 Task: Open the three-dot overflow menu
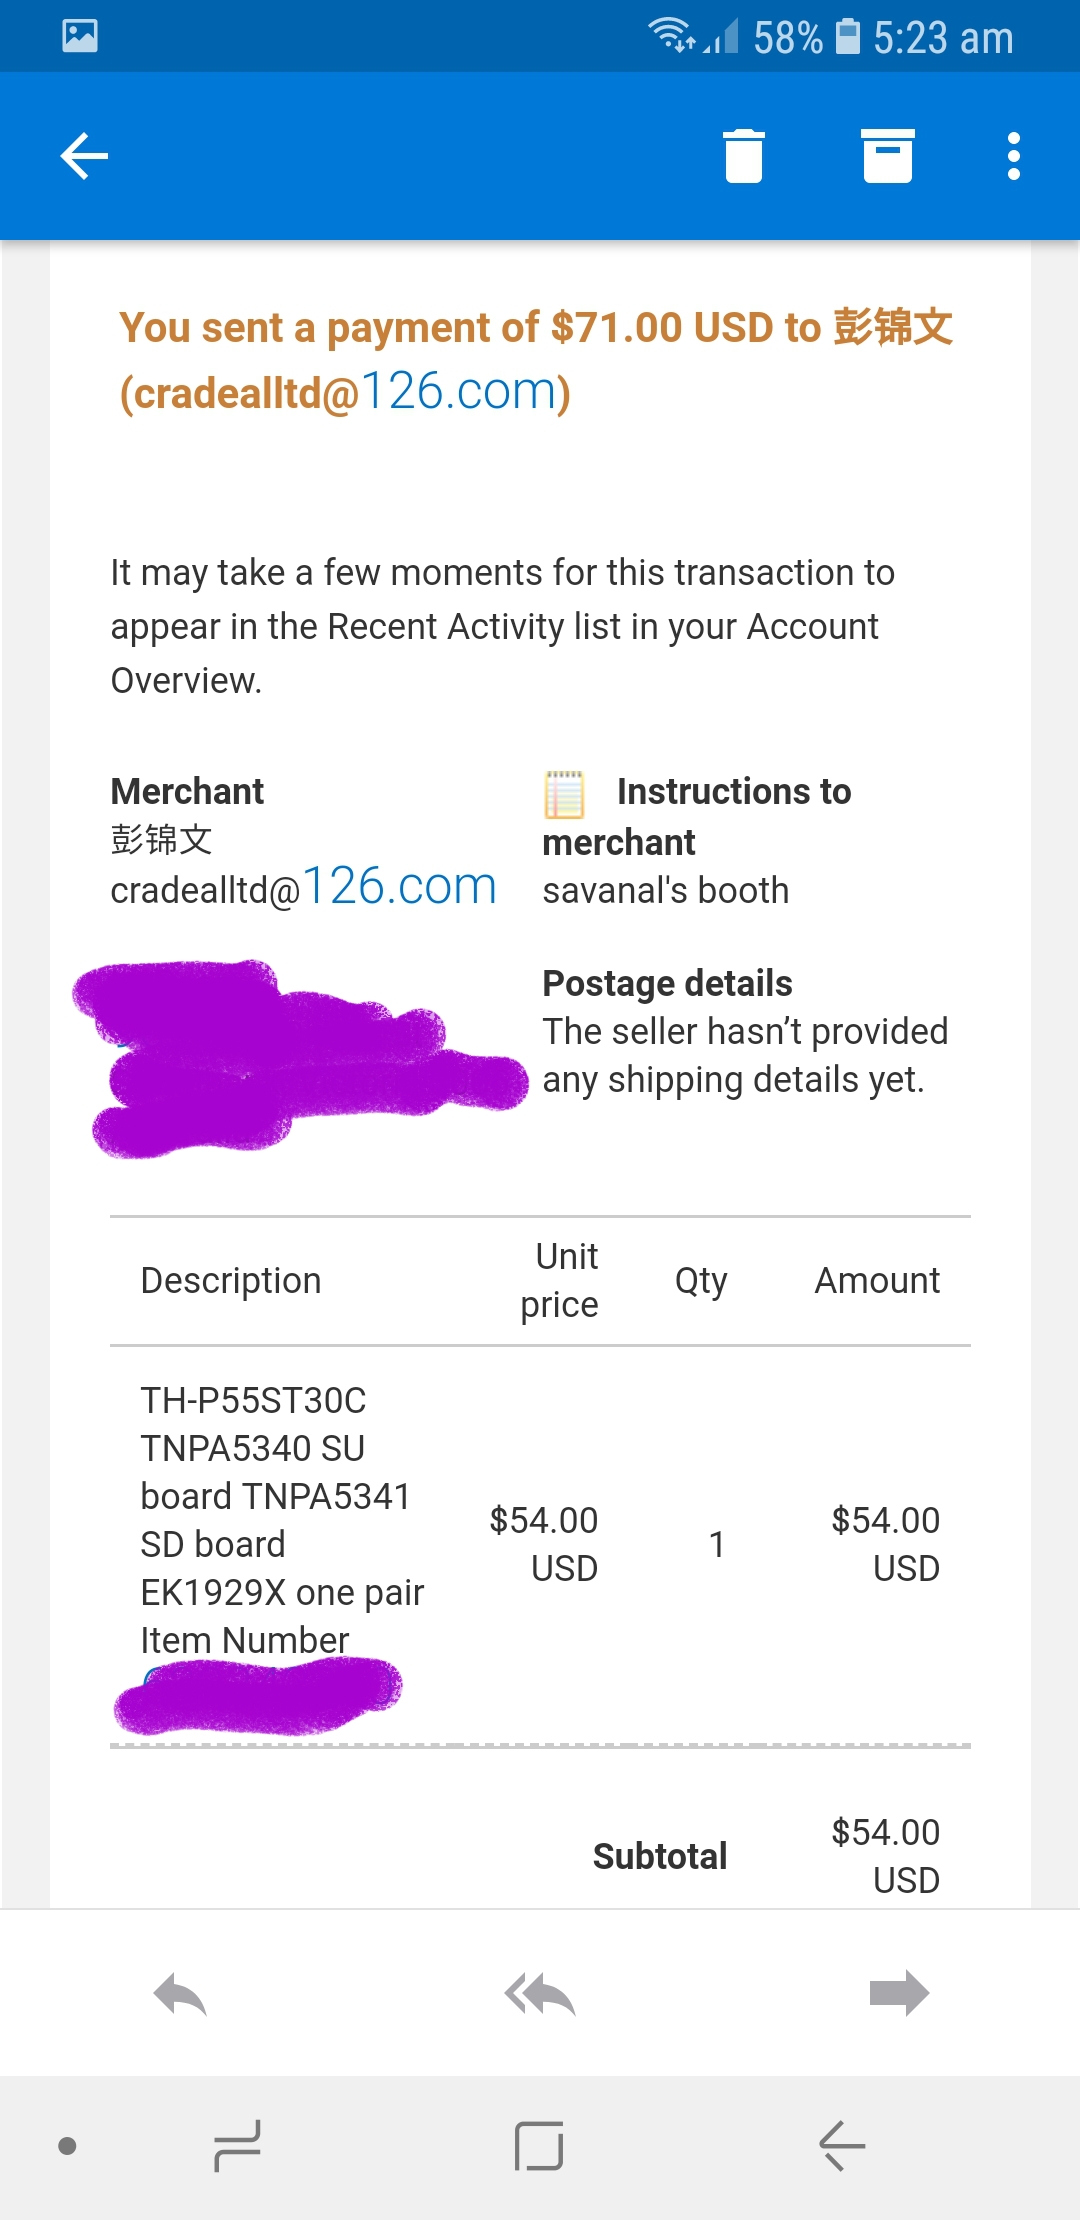point(1014,156)
